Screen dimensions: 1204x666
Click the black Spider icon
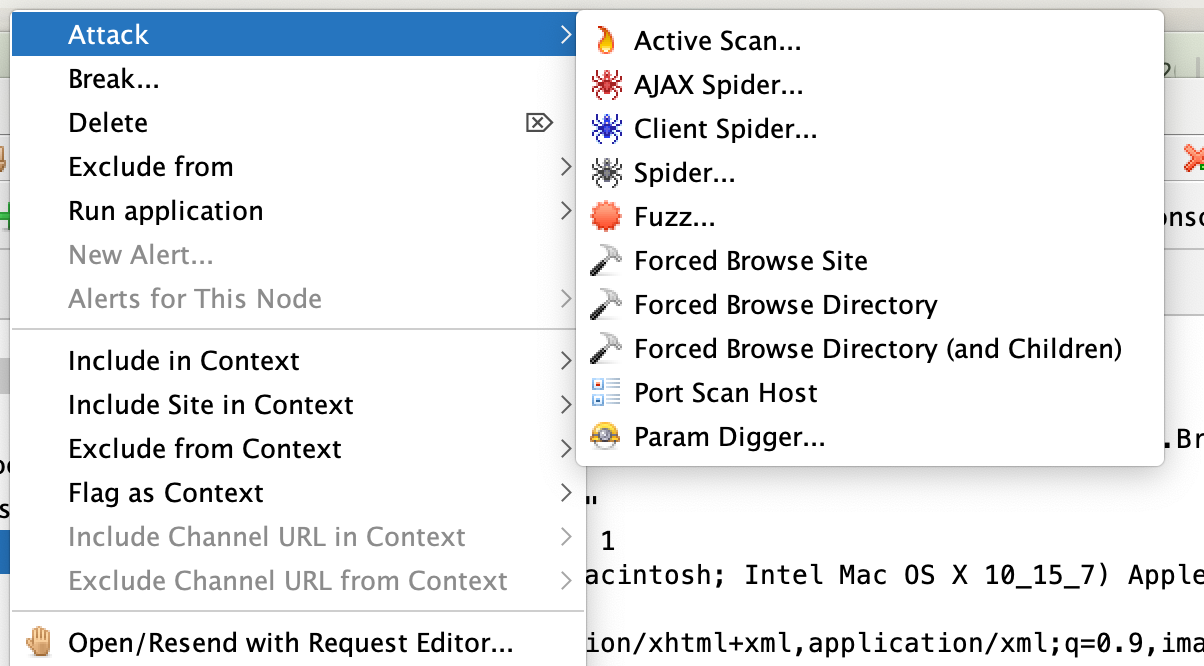[x=606, y=173]
